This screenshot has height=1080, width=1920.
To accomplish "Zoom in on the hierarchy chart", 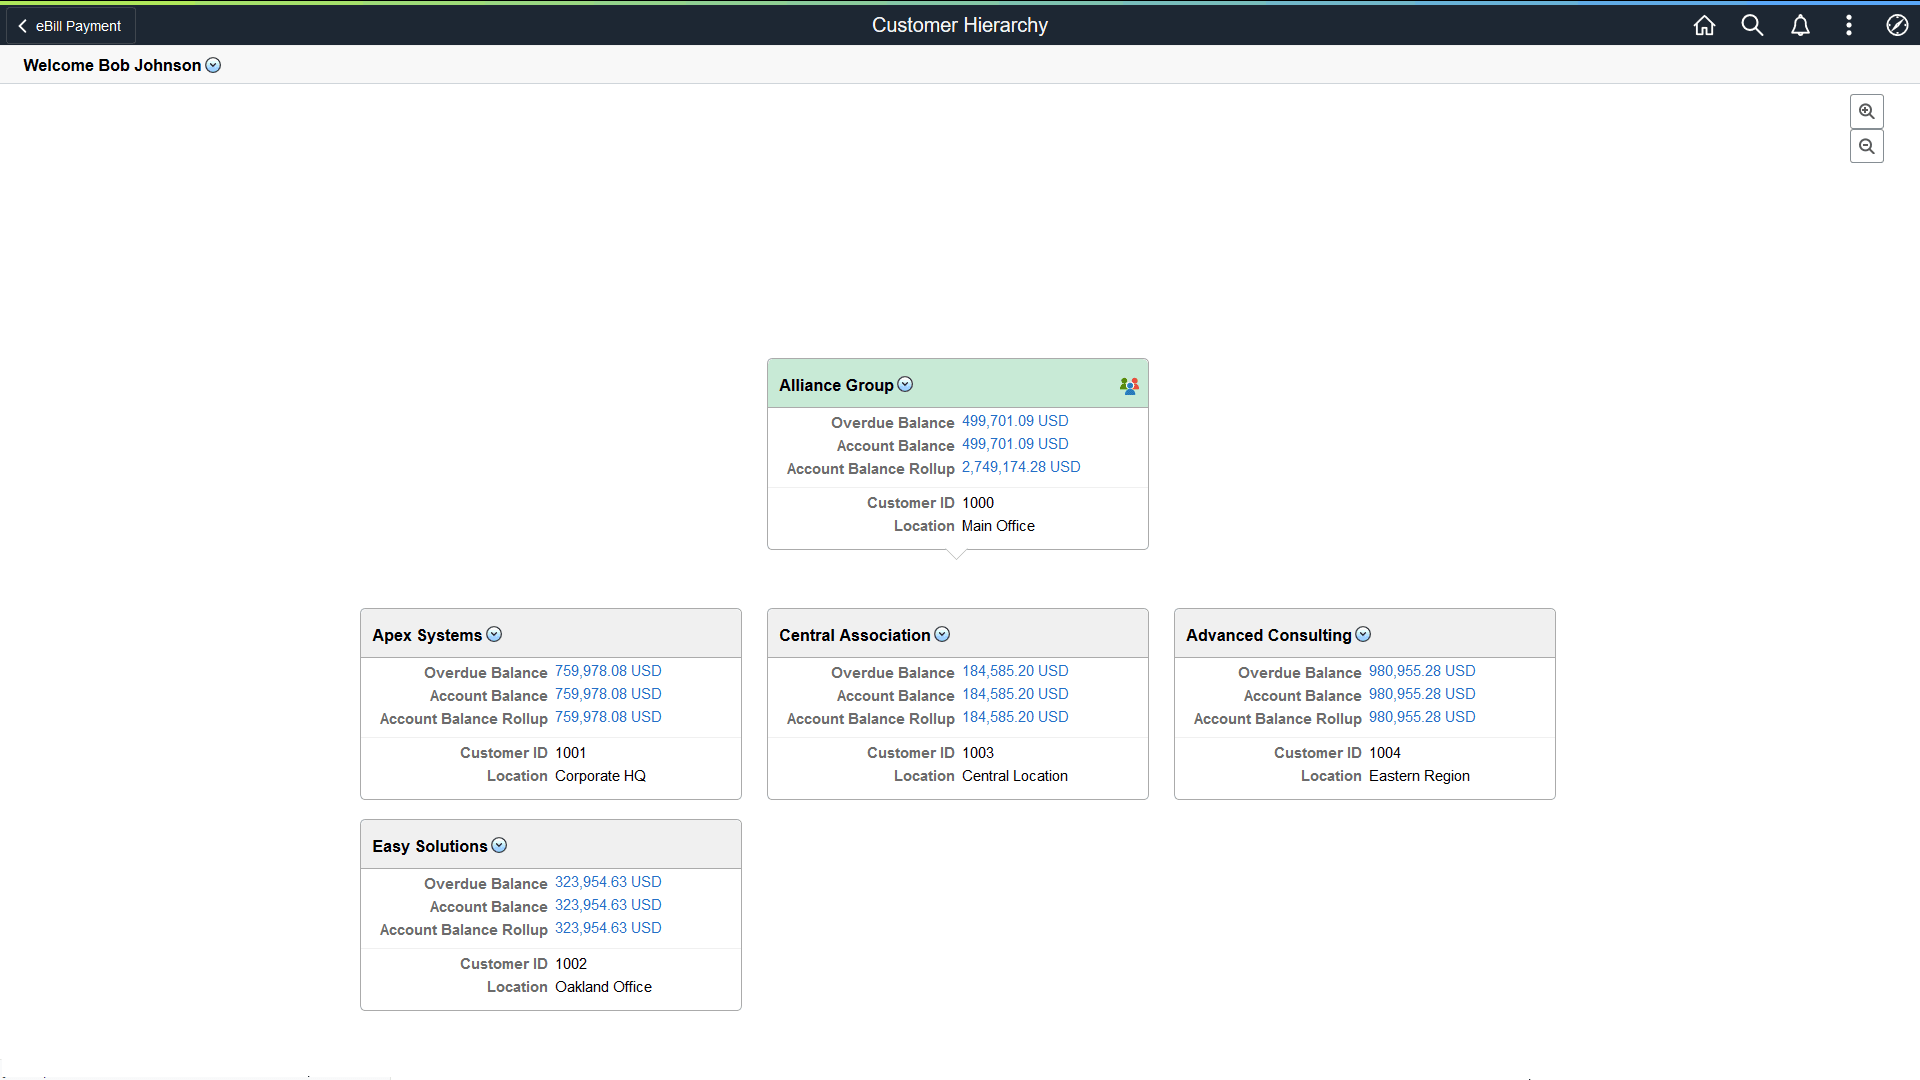I will coord(1866,112).
